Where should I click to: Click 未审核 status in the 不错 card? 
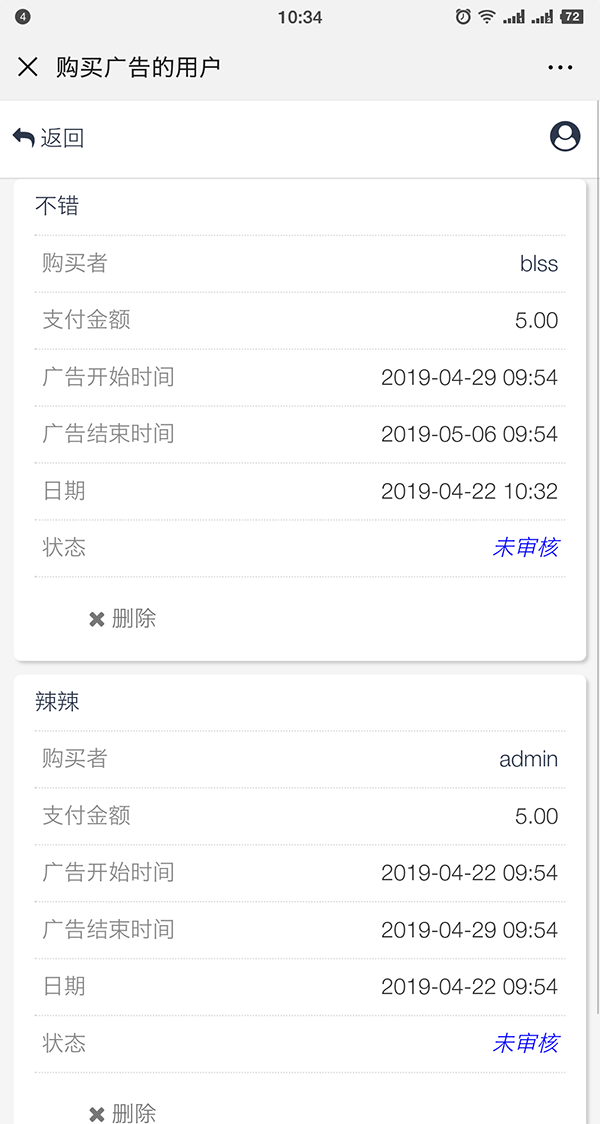pos(525,547)
